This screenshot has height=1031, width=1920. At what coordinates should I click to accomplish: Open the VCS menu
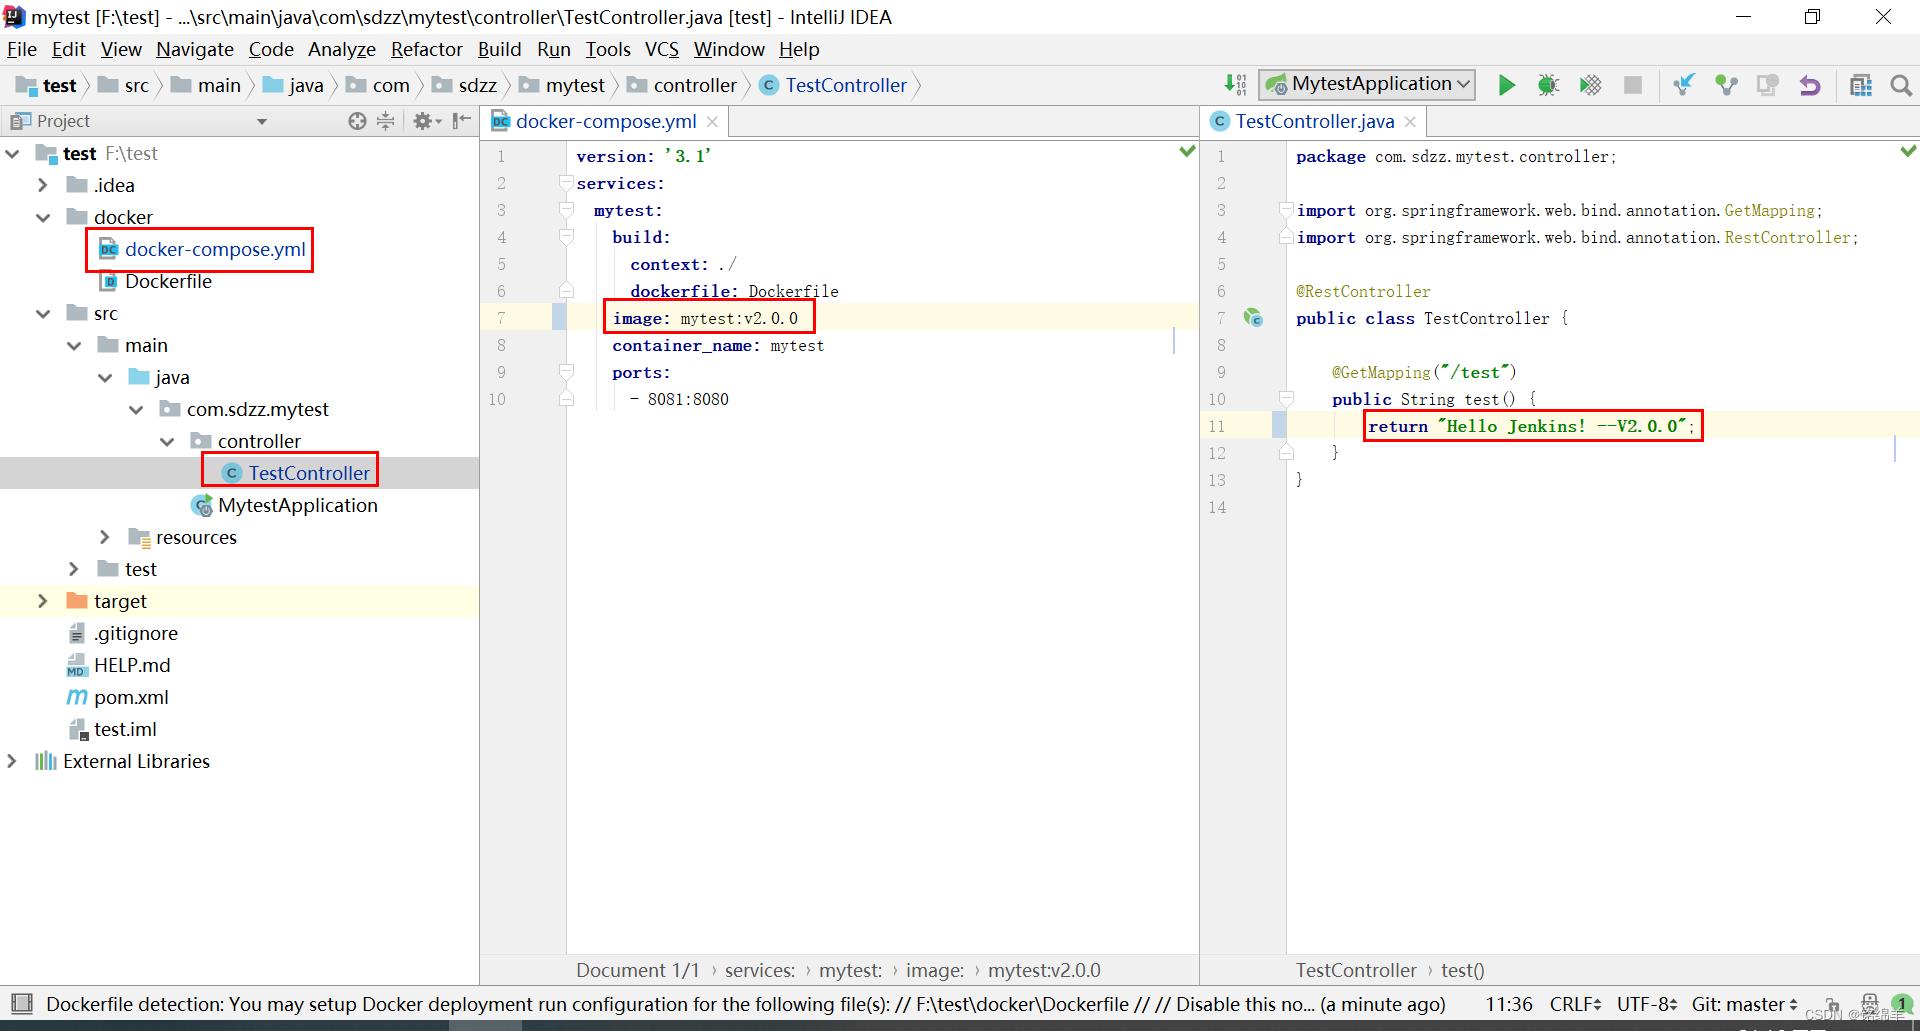661,49
